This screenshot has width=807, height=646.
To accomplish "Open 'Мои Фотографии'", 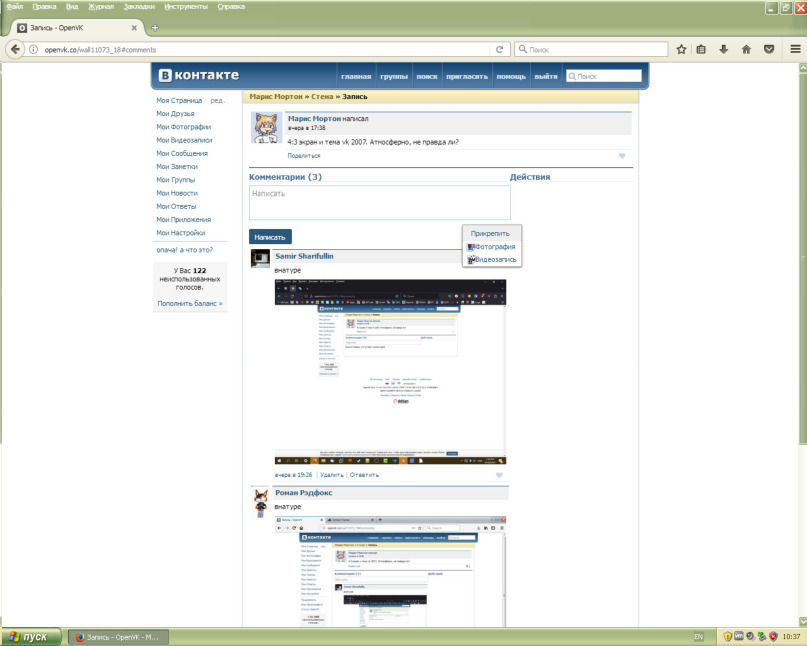I will pyautogui.click(x=184, y=127).
